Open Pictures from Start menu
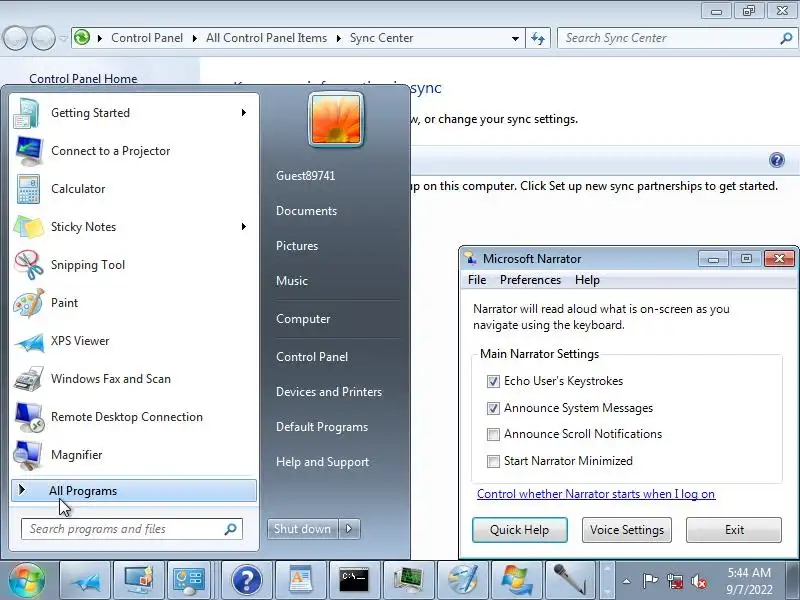Viewport: 800px width, 600px height. point(297,246)
